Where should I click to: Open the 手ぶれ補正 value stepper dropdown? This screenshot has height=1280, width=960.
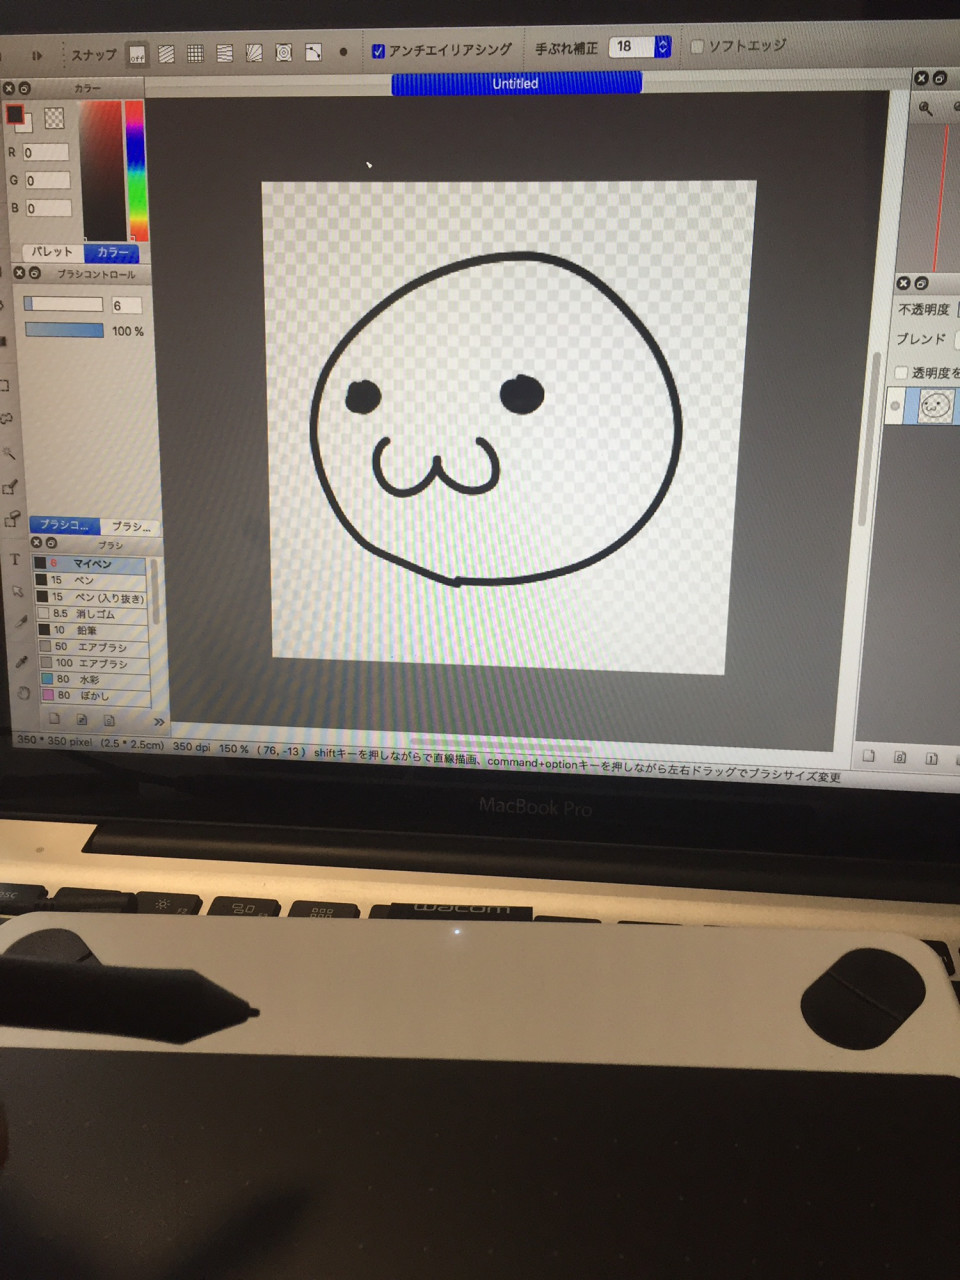pyautogui.click(x=662, y=46)
